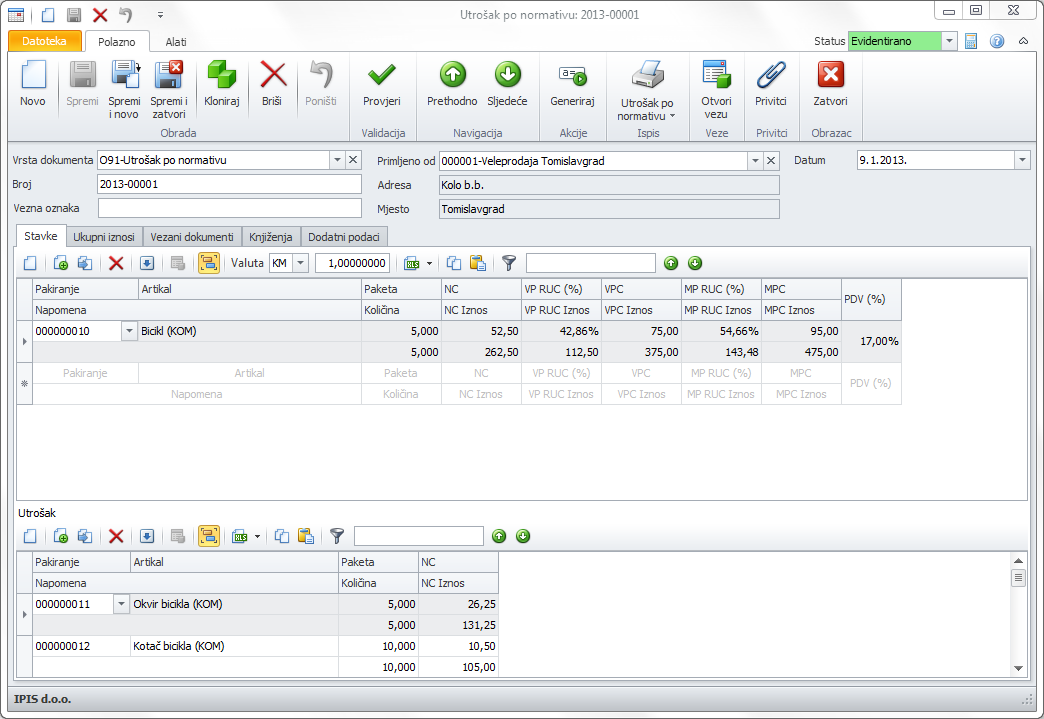Run the Generiraj action
Viewport: 1044px width, 719px height.
[573, 84]
